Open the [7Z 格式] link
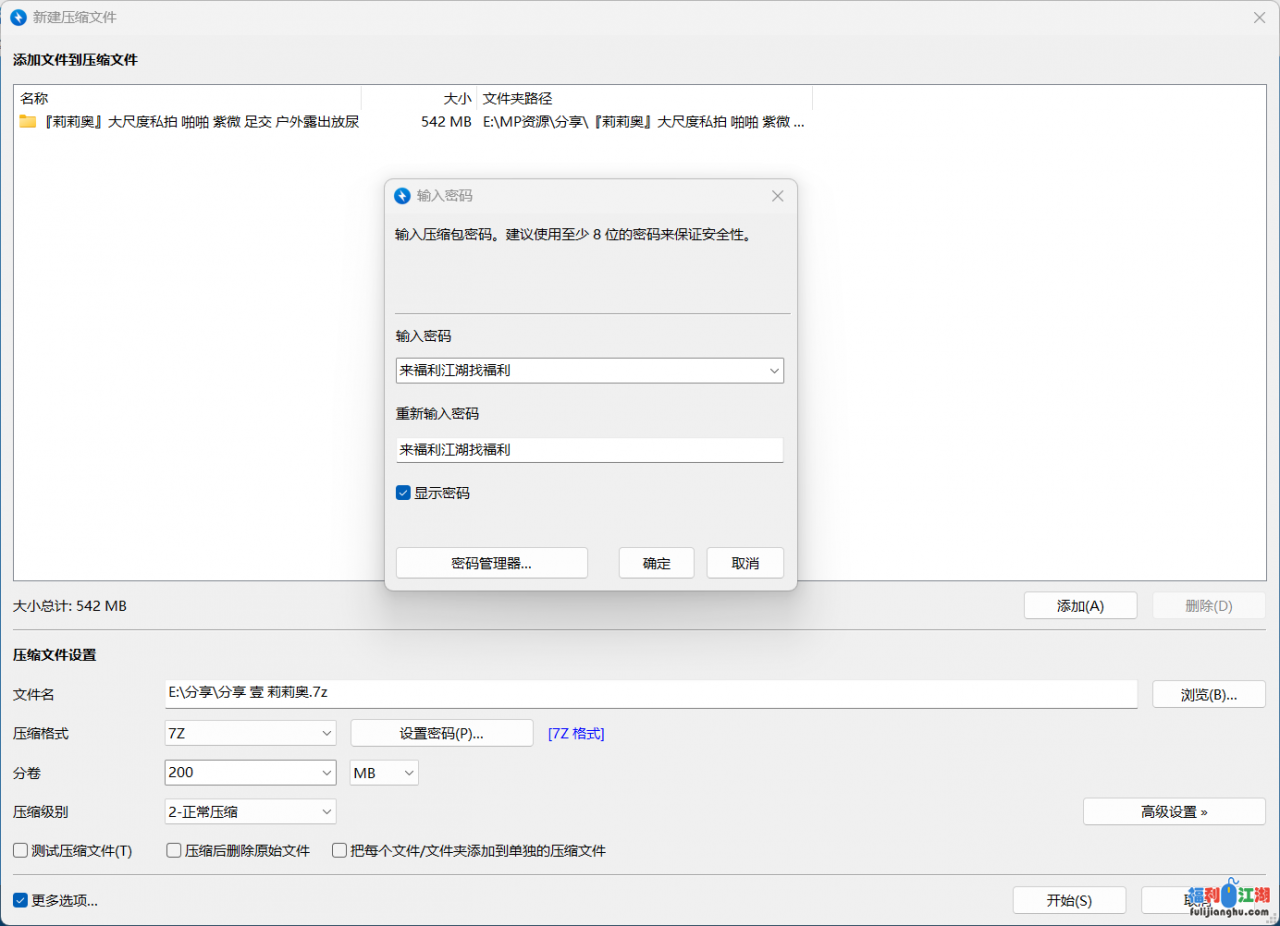Viewport: 1280px width, 926px height. pyautogui.click(x=576, y=733)
